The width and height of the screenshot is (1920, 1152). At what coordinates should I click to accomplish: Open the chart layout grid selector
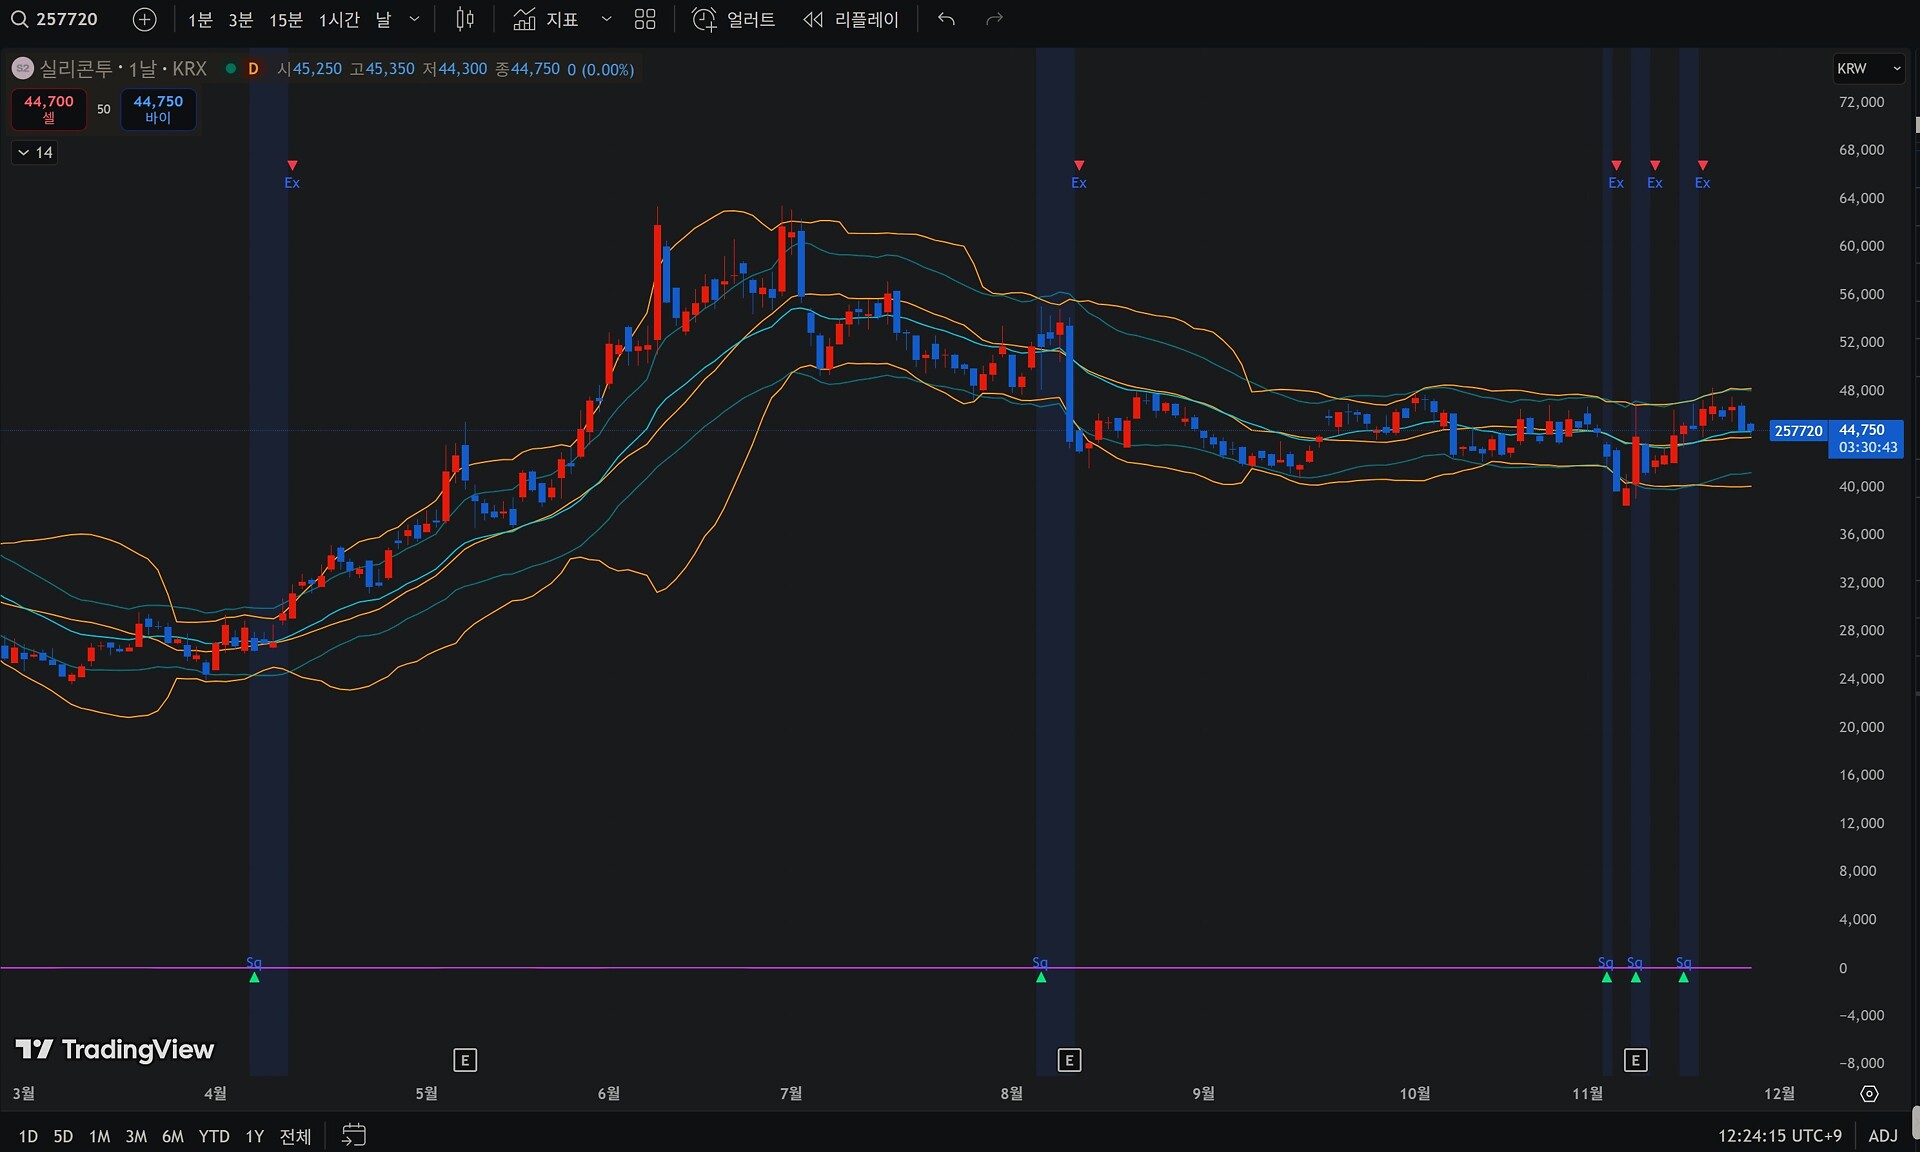[x=645, y=19]
